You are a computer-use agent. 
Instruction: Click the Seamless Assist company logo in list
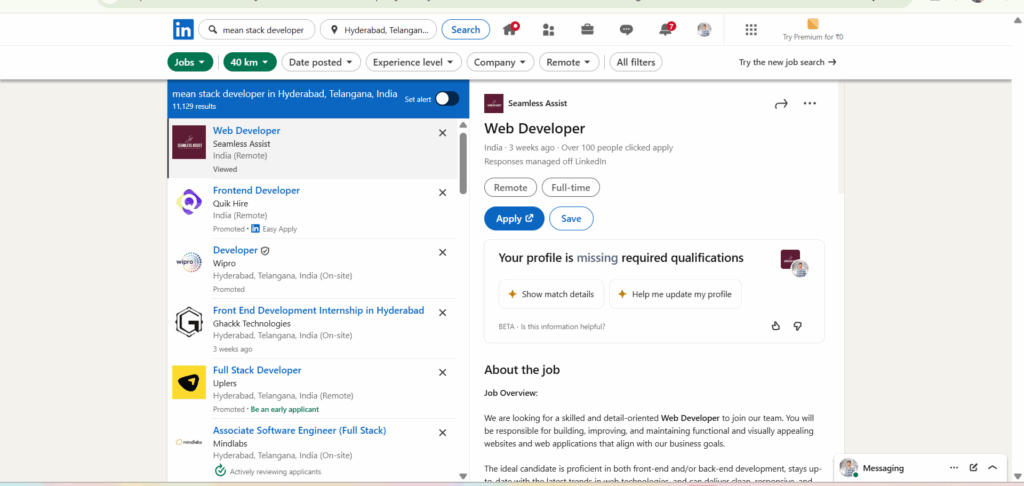tap(189, 142)
